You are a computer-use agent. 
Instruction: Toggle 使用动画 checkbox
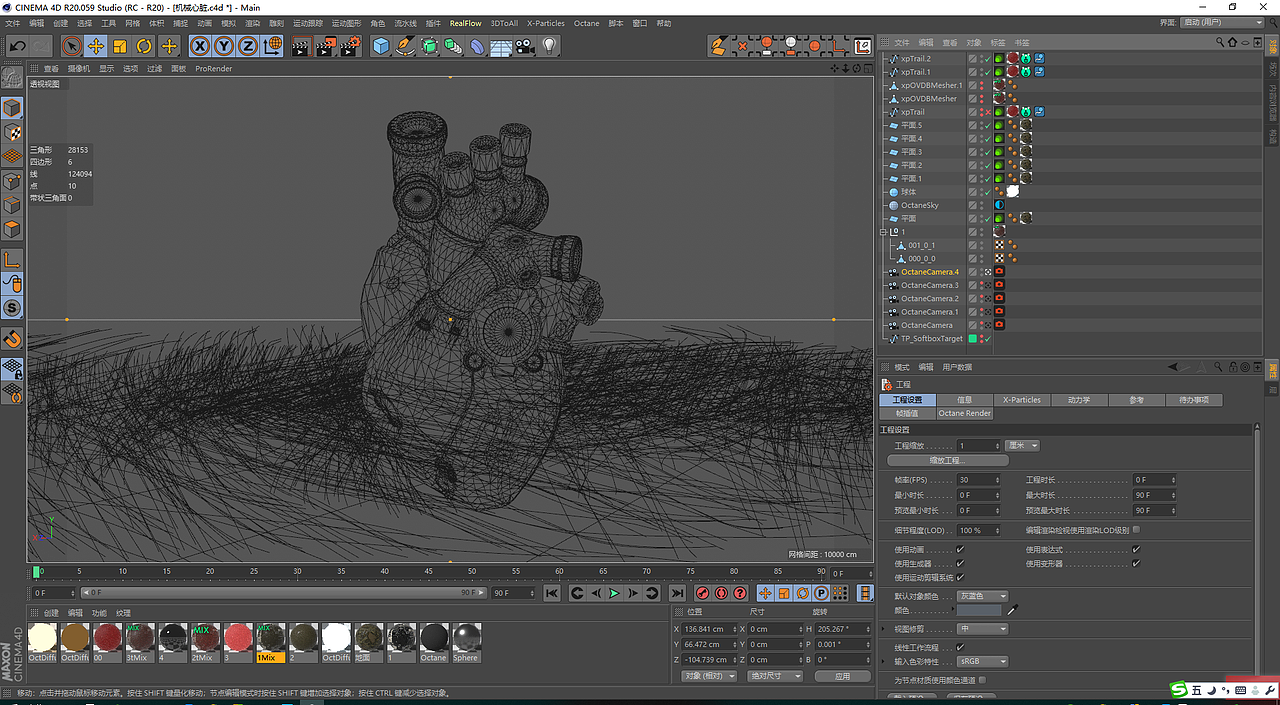pos(960,549)
